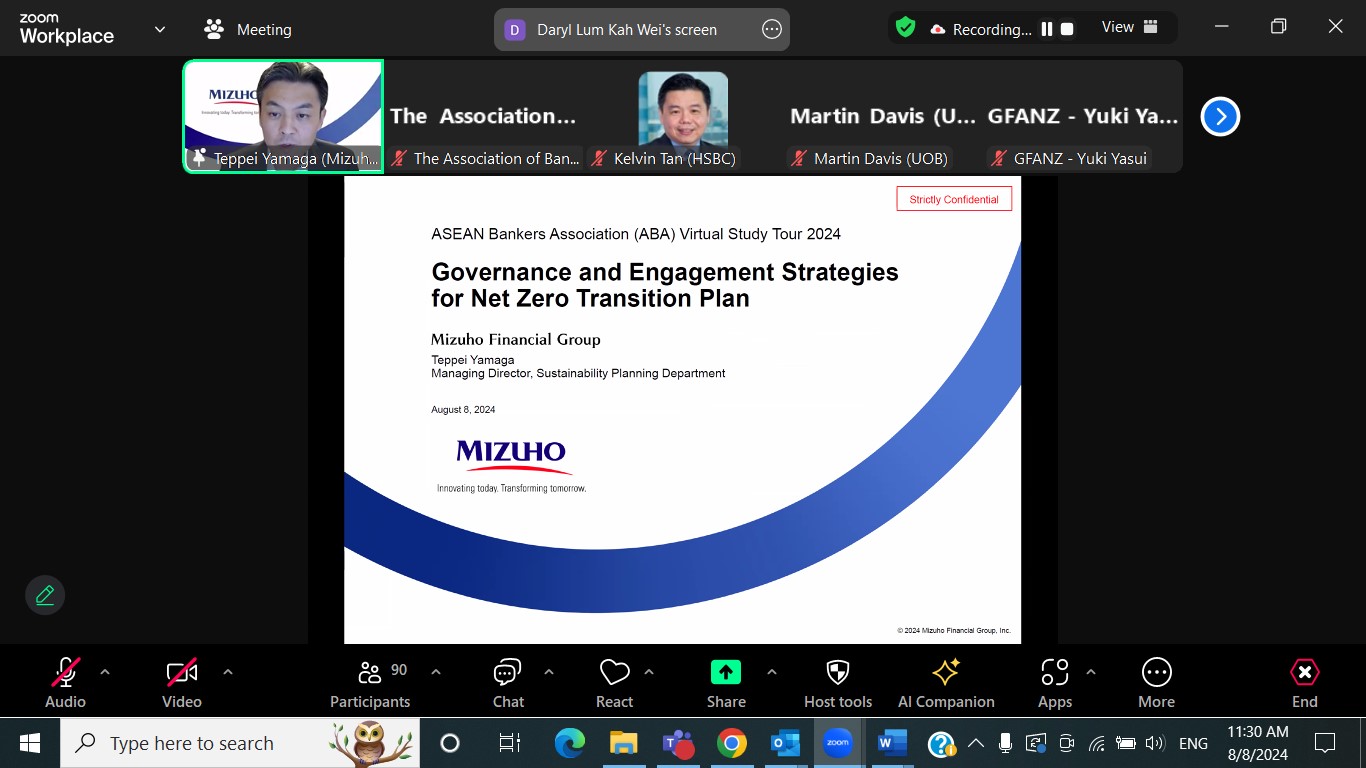1366x768 pixels.
Task: Open the More options menu
Action: click(1156, 682)
